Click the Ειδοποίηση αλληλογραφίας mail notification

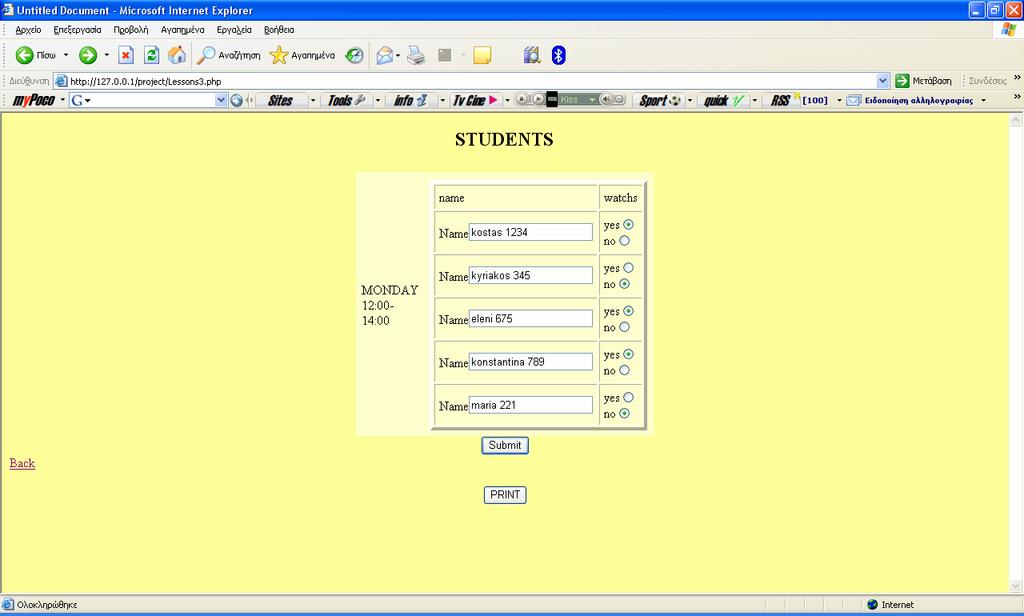[x=910, y=100]
